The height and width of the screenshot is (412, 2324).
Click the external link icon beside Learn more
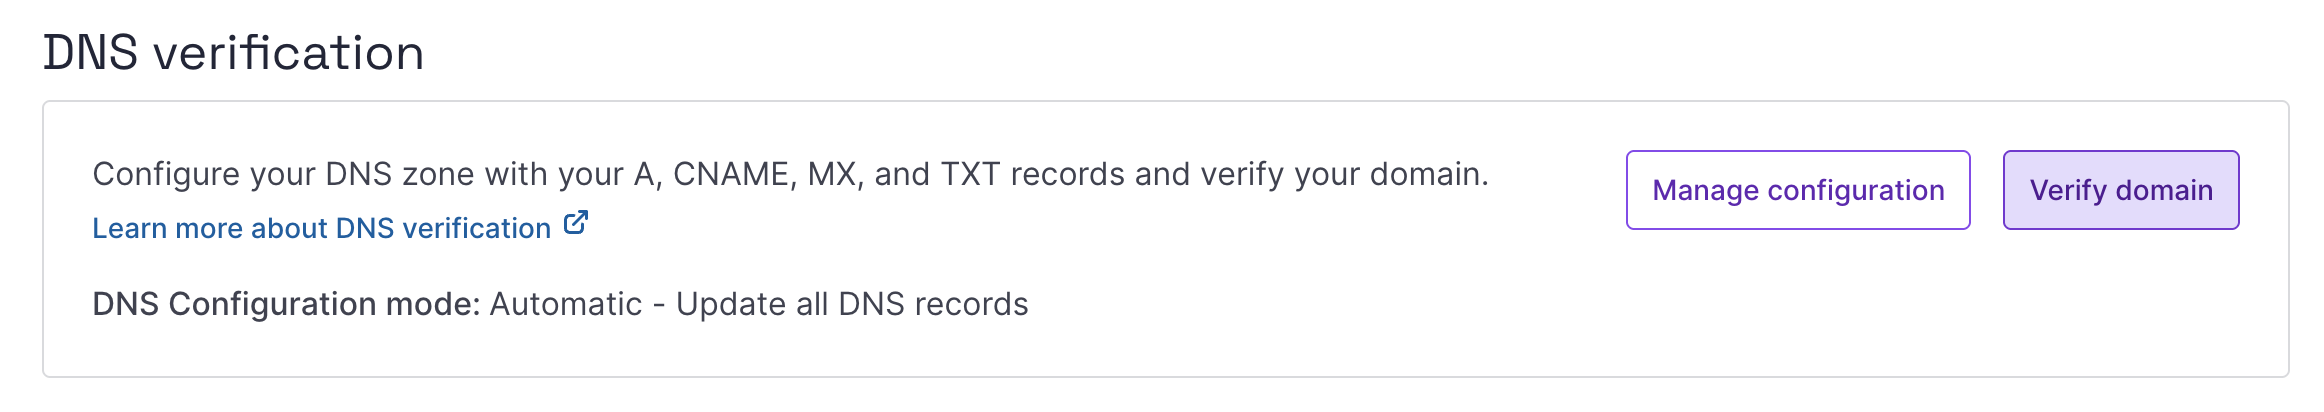576,223
